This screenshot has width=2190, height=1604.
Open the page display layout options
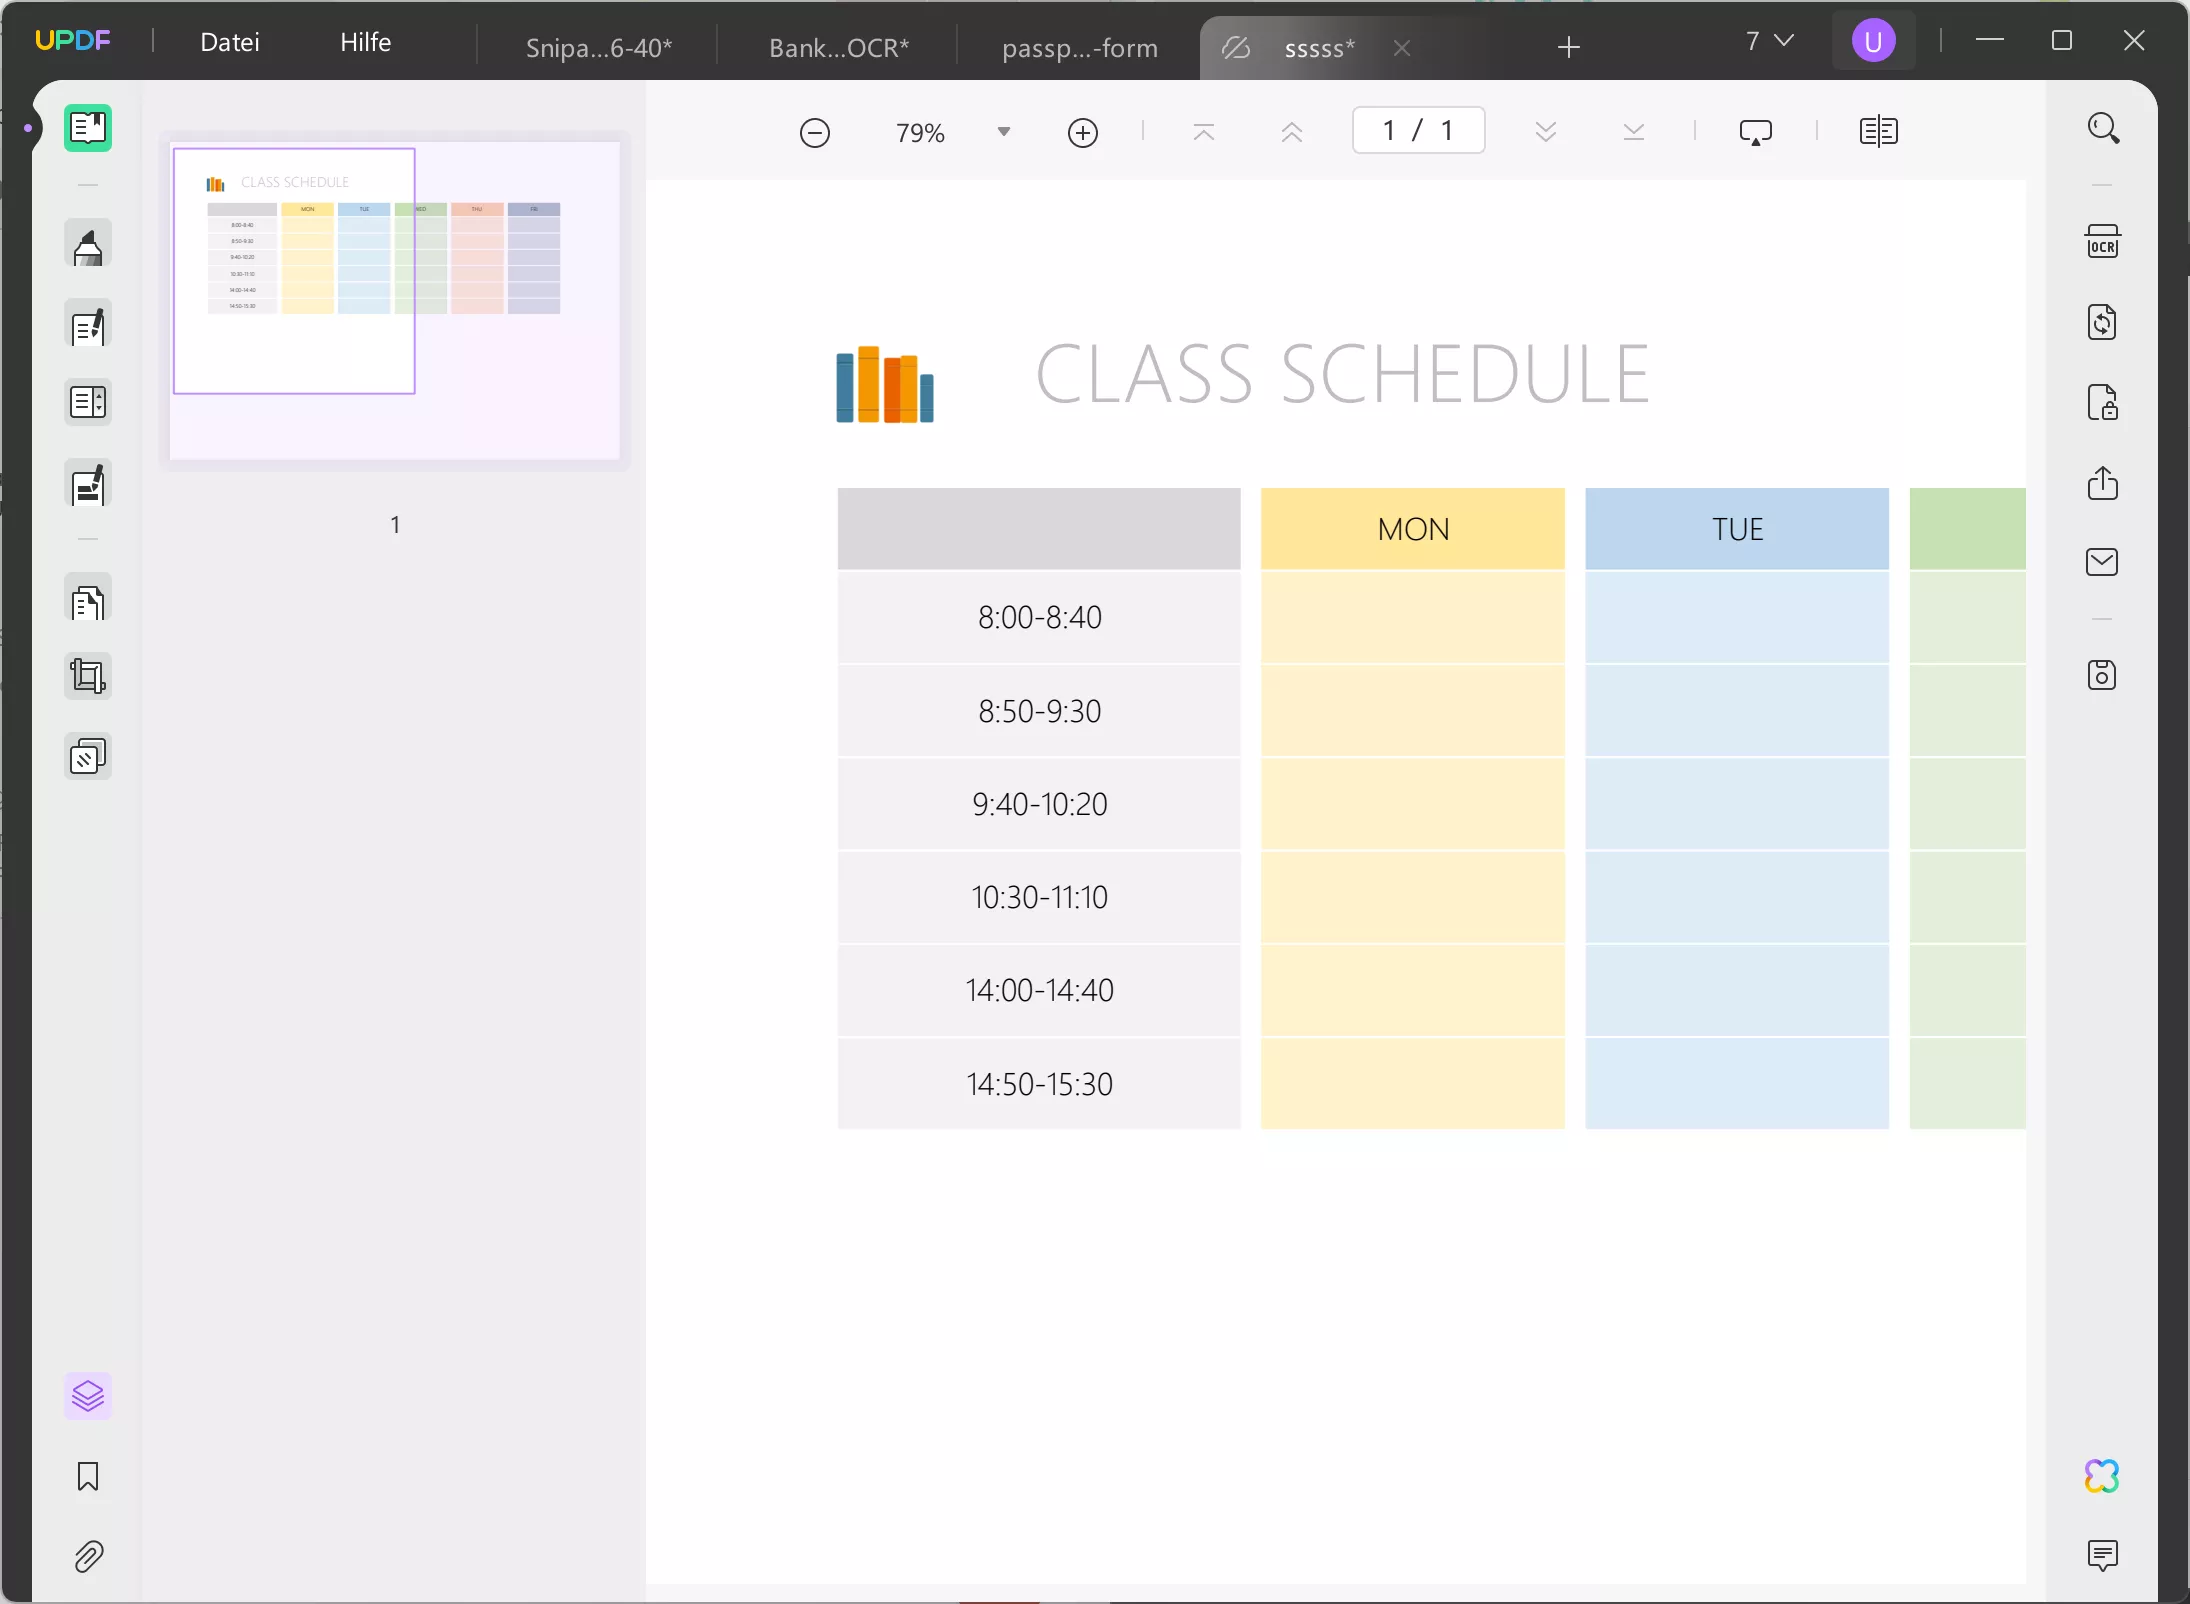click(1878, 132)
